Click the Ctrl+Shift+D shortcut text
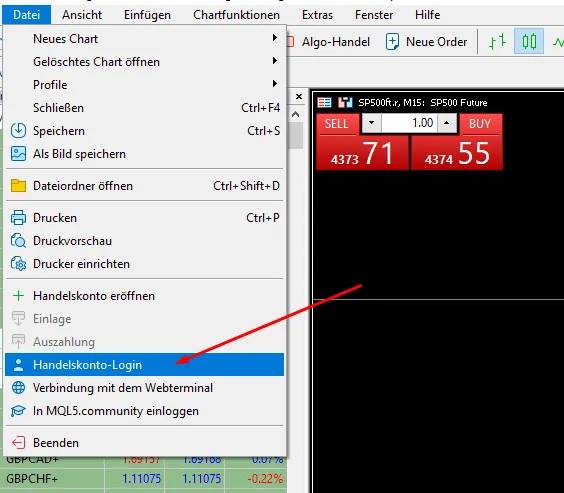Screen dimensions: 564x493 (246, 186)
